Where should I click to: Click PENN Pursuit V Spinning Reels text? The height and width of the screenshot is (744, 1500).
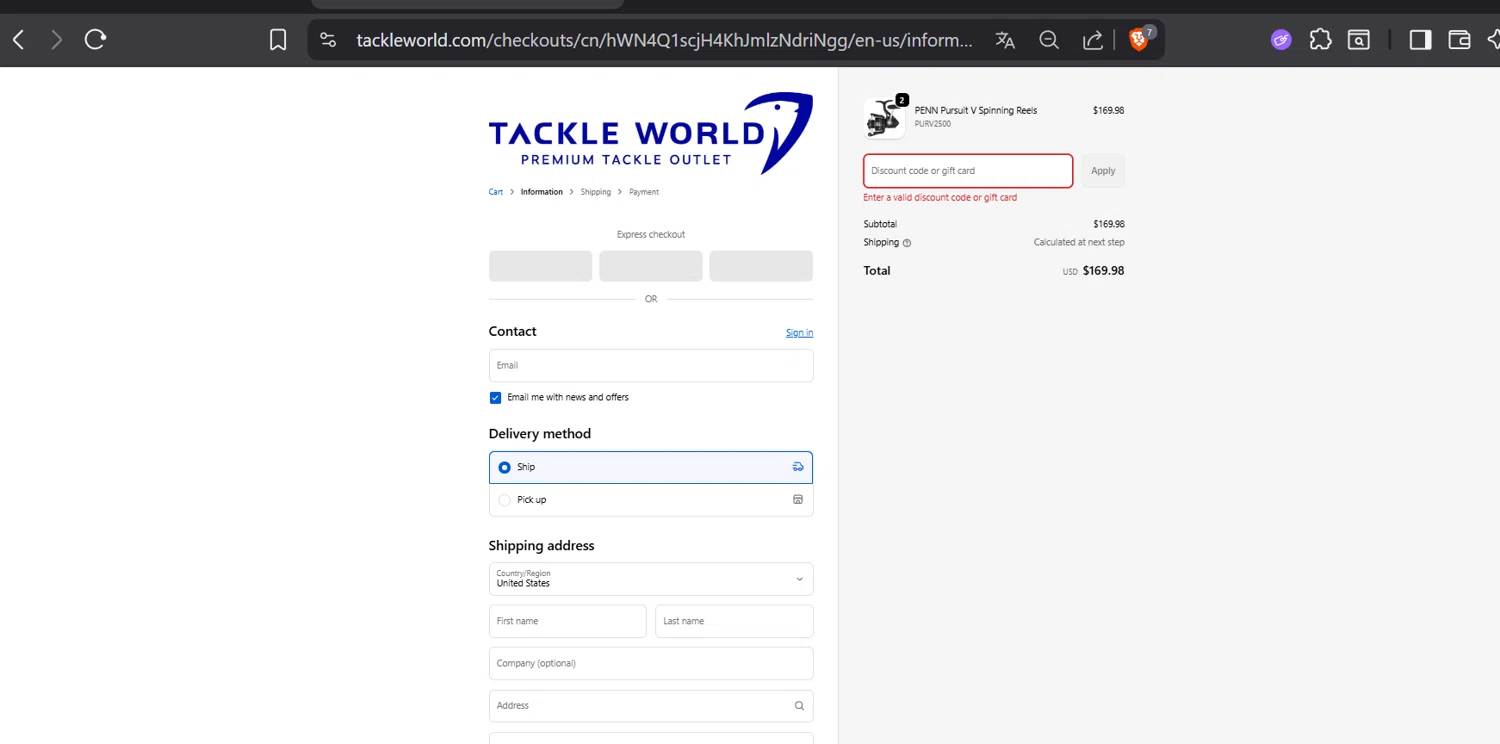(x=975, y=111)
